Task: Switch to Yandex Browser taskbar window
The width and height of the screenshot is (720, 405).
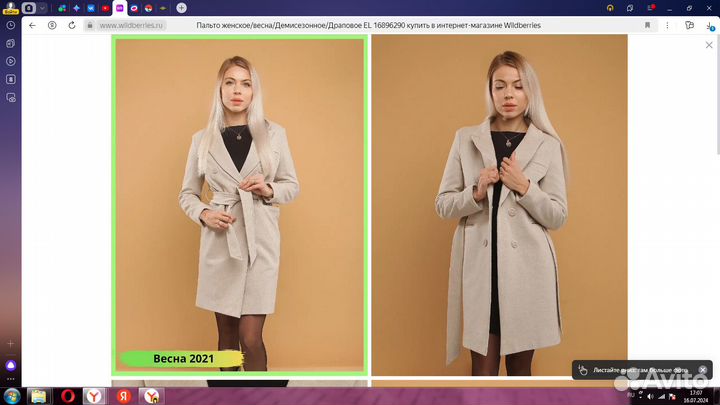Action: pos(94,396)
